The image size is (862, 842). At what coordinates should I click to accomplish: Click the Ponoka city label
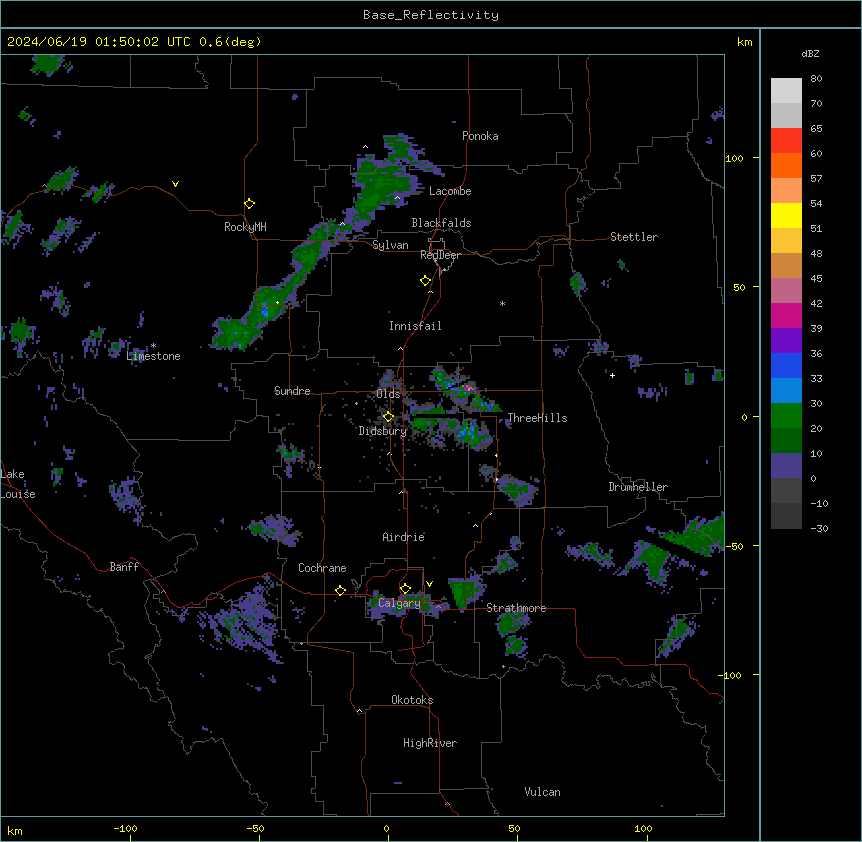click(480, 136)
